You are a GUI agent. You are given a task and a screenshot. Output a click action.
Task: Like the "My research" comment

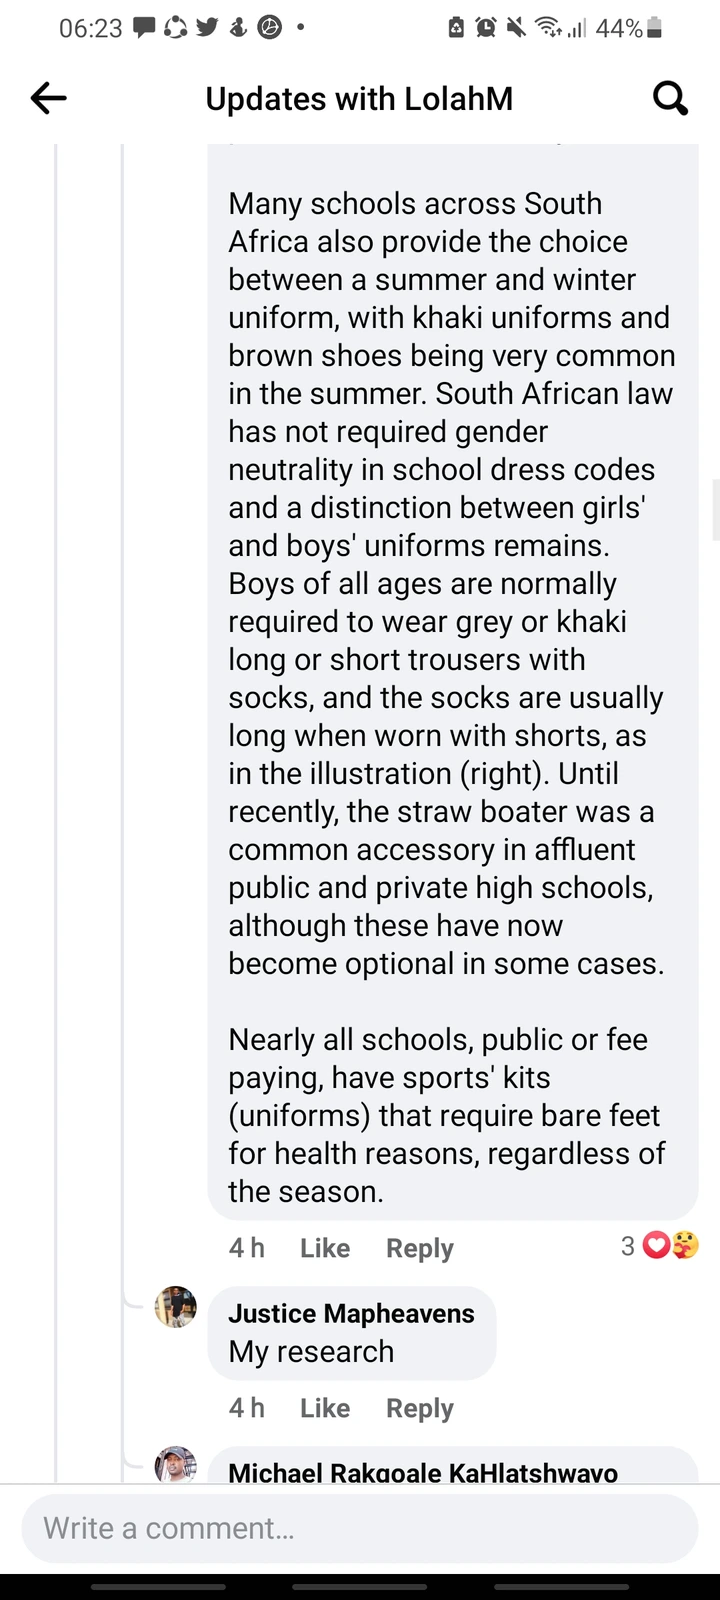(325, 1408)
